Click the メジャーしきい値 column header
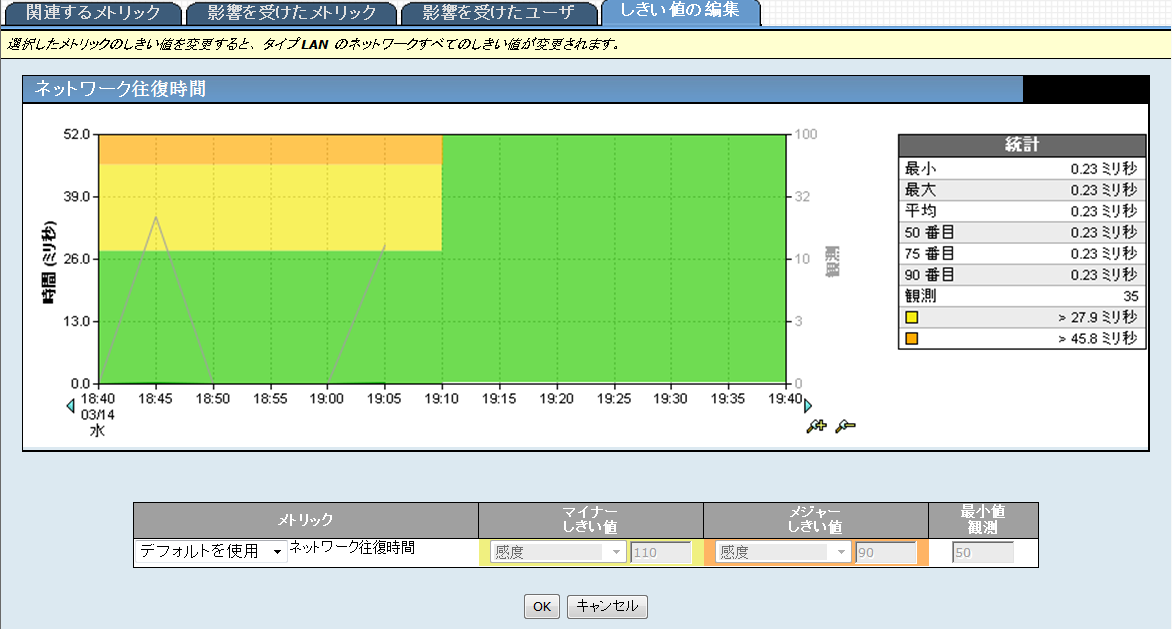The width and height of the screenshot is (1172, 629). pyautogui.click(x=815, y=520)
